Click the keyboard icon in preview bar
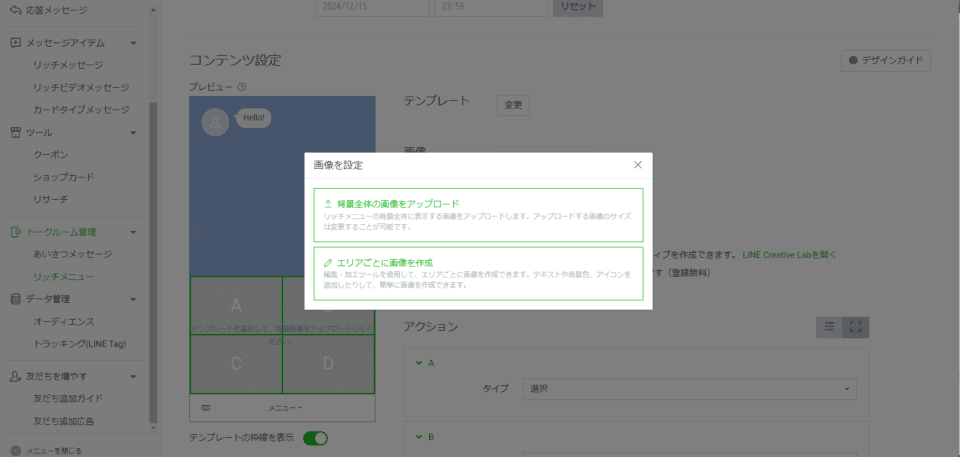 (x=206, y=407)
